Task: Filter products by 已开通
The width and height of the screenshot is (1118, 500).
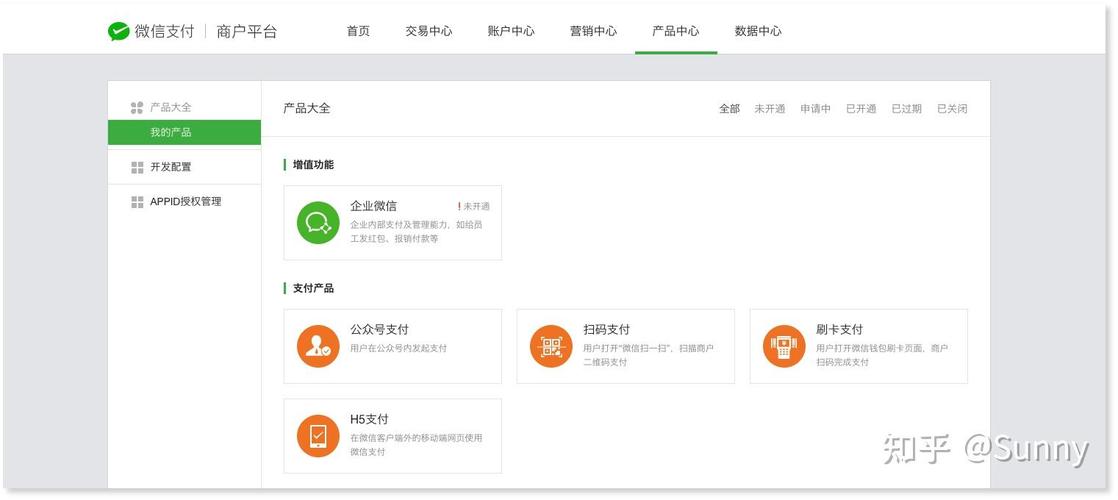Action: [861, 108]
